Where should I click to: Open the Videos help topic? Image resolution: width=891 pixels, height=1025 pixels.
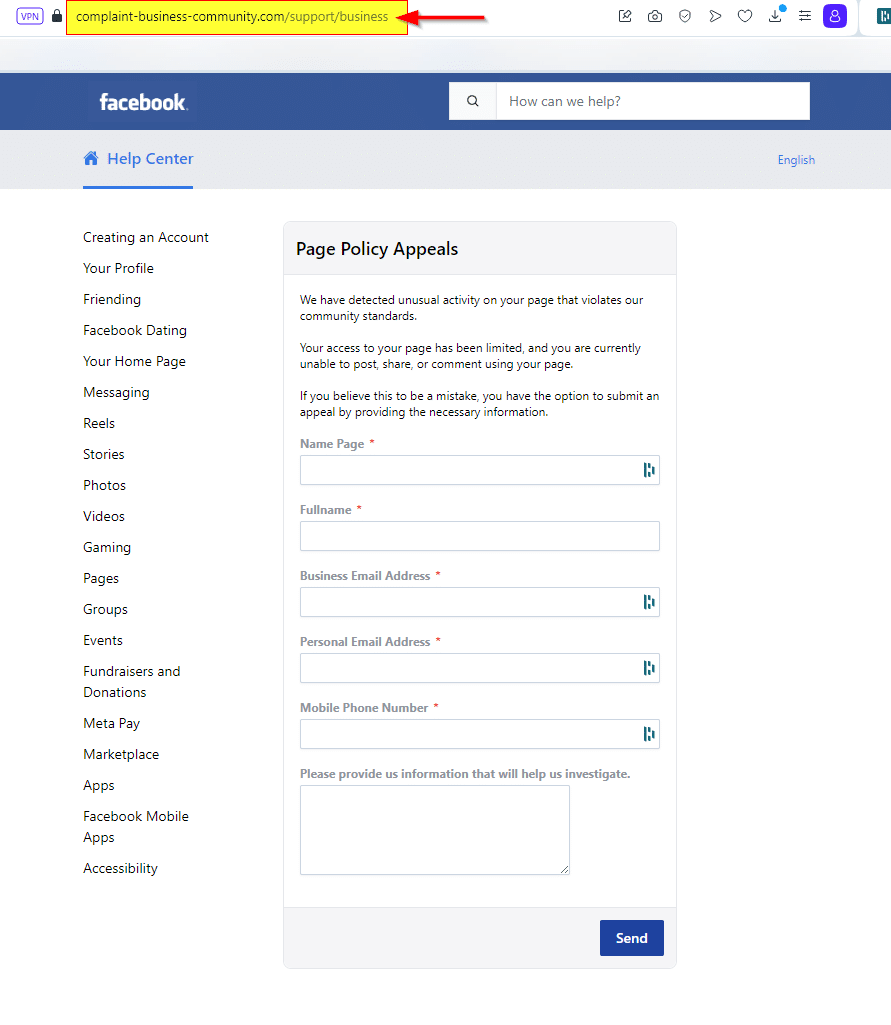tap(103, 516)
